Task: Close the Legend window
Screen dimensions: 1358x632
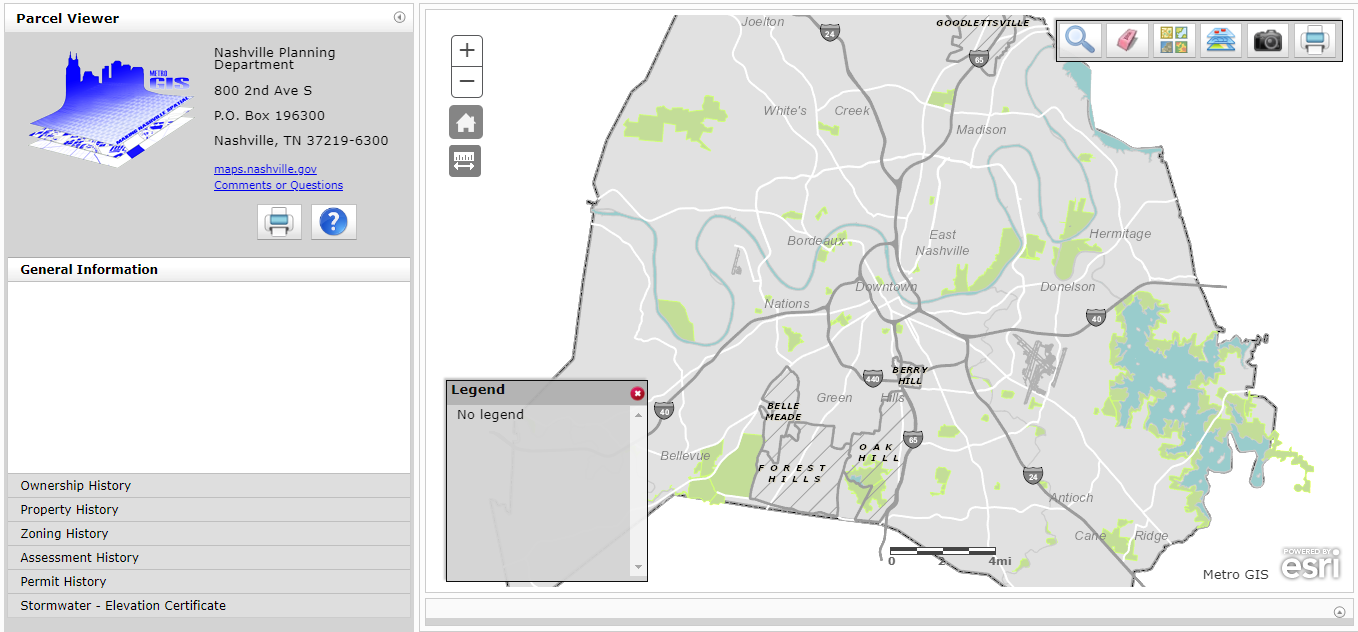Action: click(x=637, y=393)
